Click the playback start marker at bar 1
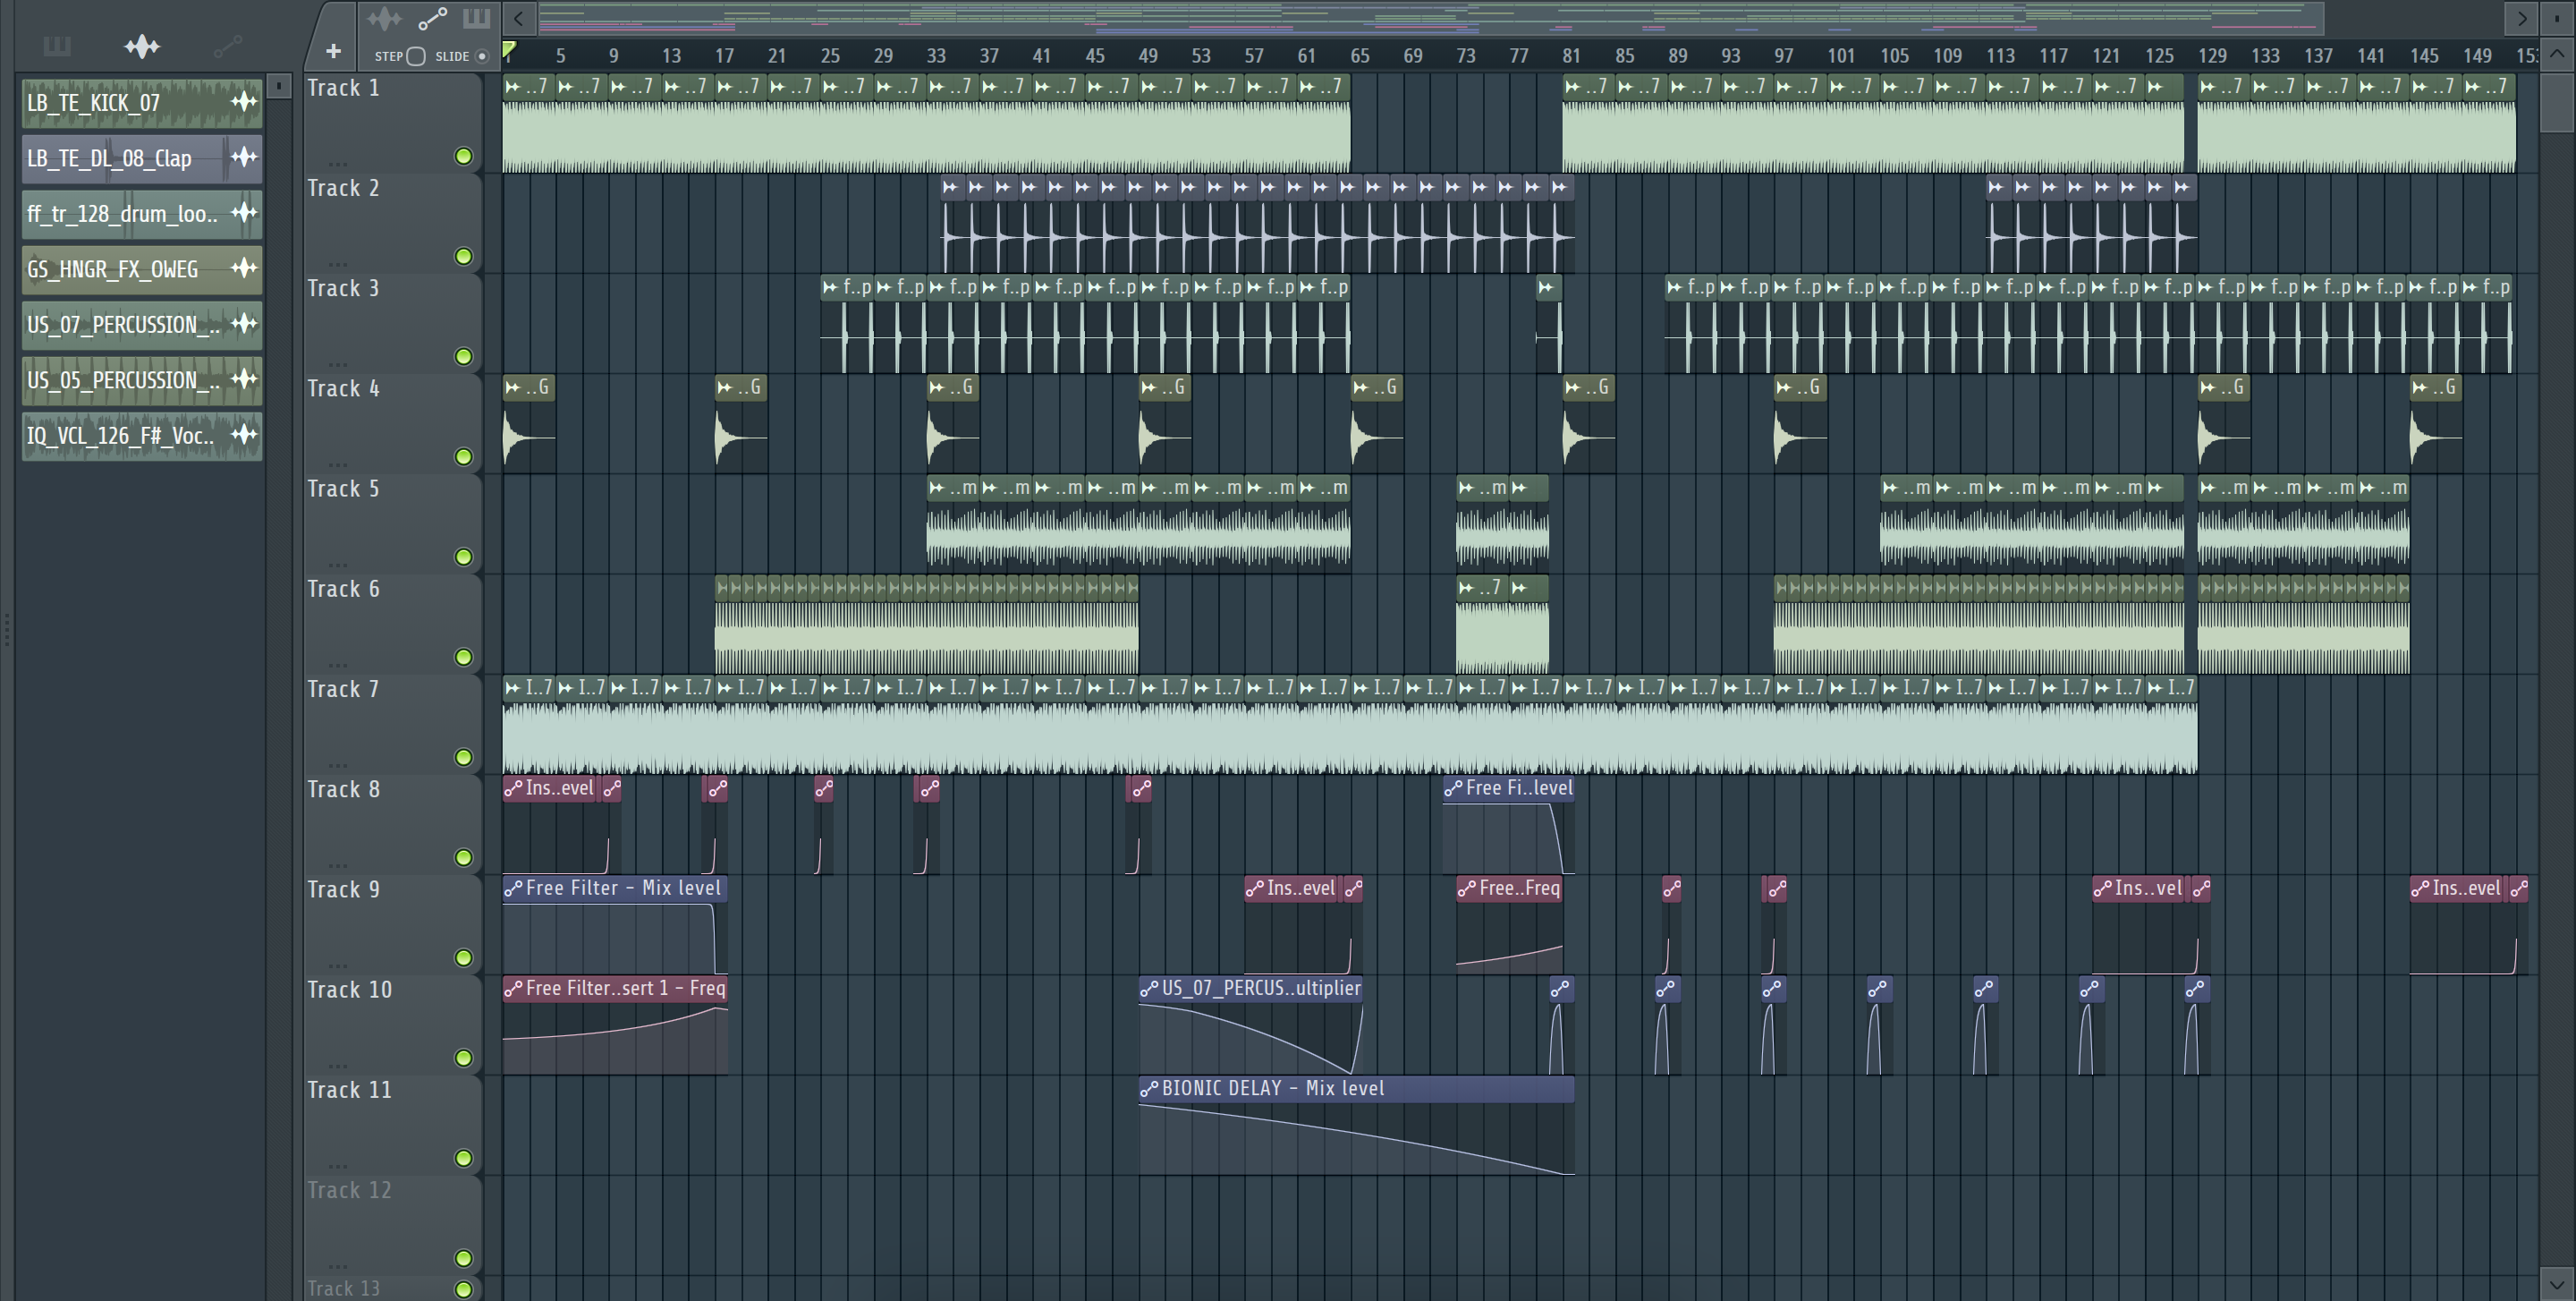Viewport: 2576px width, 1301px height. click(509, 50)
